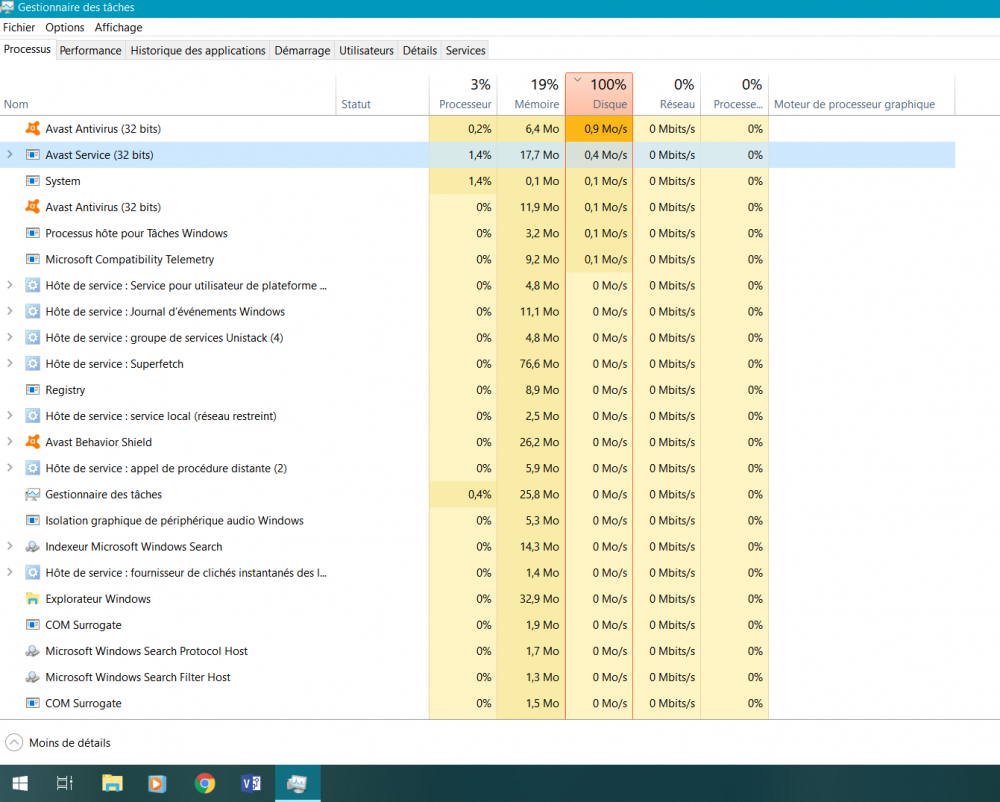
Task: Expand the appel de procédure distante row
Action: [10, 468]
